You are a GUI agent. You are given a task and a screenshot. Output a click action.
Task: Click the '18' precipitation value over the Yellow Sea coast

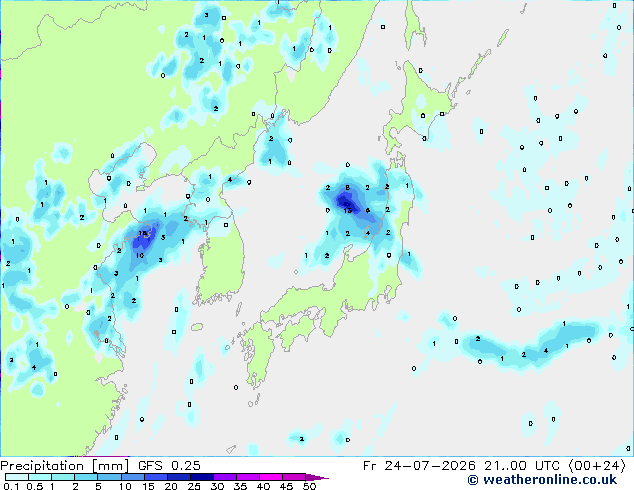point(143,233)
